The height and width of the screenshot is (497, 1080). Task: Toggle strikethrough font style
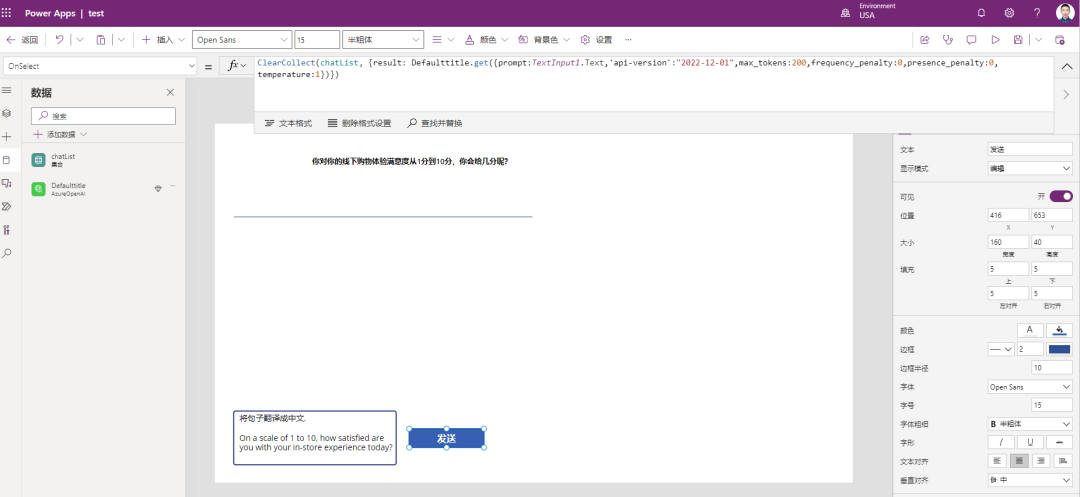point(1059,442)
